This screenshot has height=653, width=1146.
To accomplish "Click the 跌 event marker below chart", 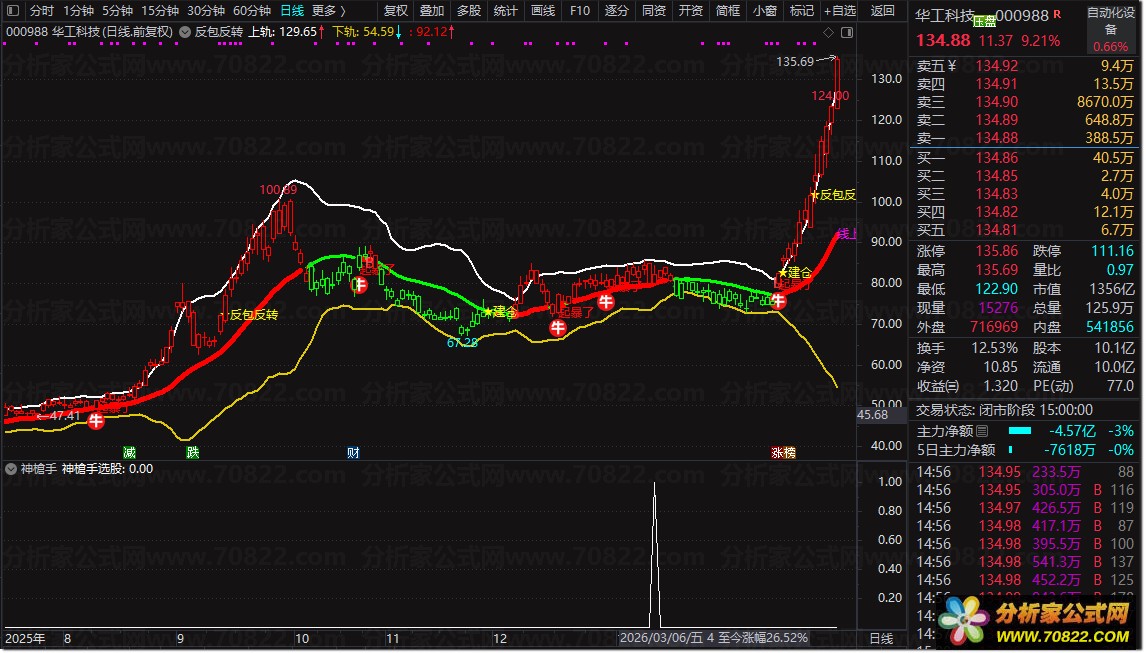I will point(192,452).
